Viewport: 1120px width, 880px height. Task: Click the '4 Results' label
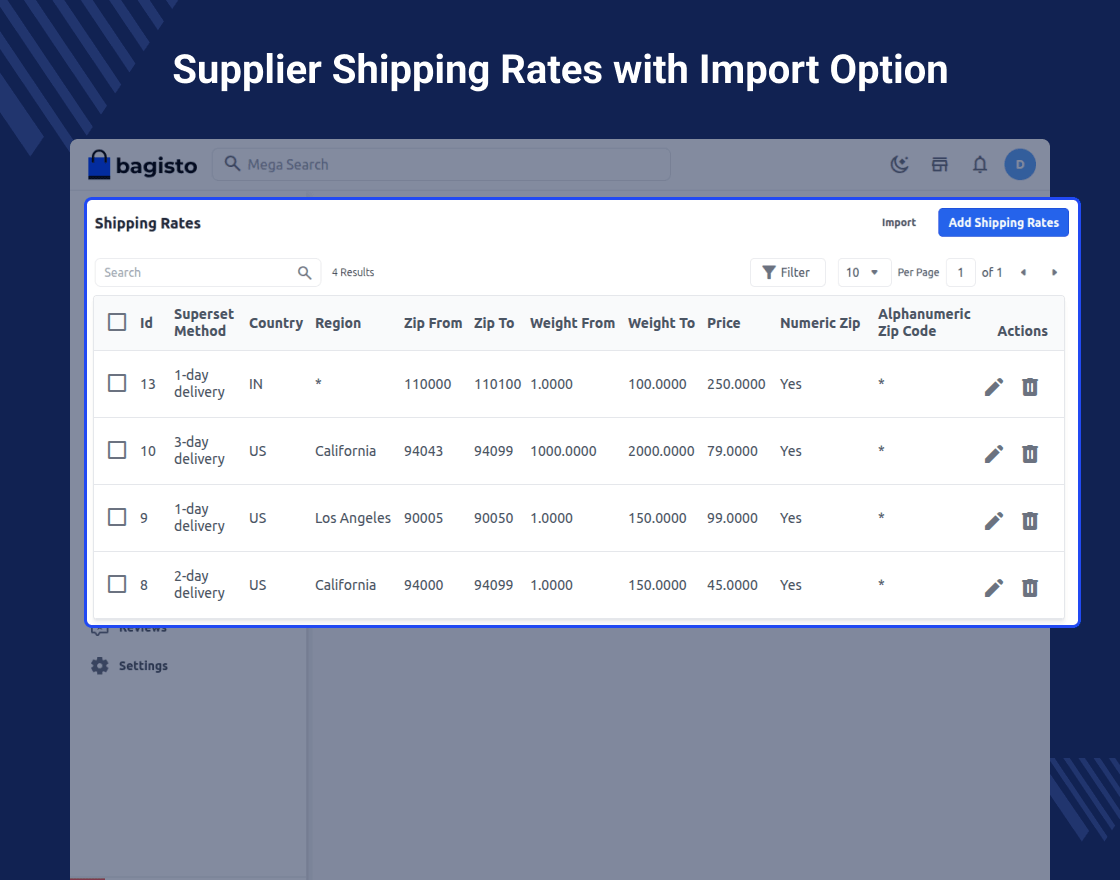(x=353, y=272)
